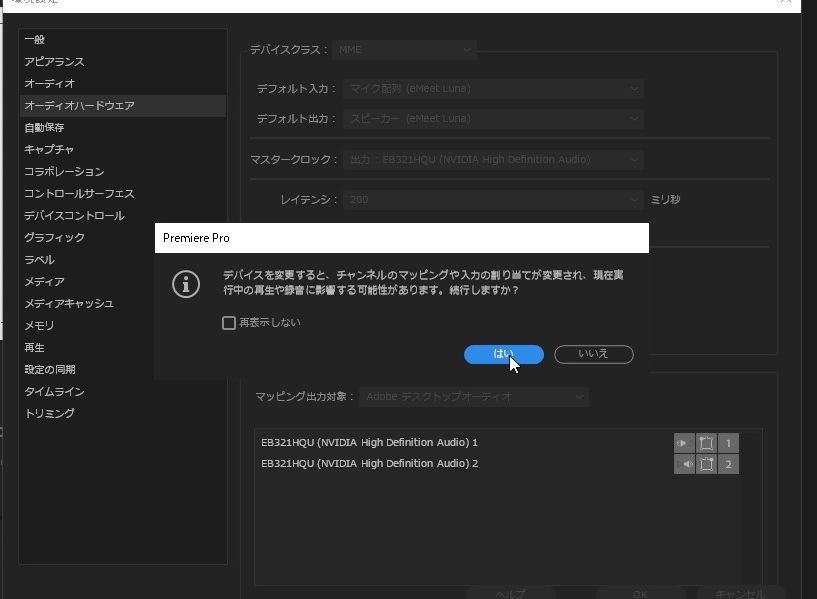This screenshot has width=817, height=599.
Task: Open the レイテンシ 200 dropdown
Action: tap(493, 199)
